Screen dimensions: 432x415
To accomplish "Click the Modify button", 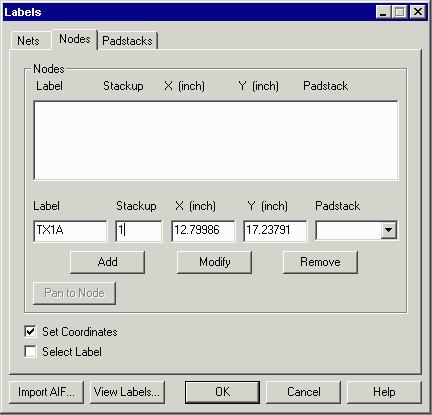I will click(214, 262).
